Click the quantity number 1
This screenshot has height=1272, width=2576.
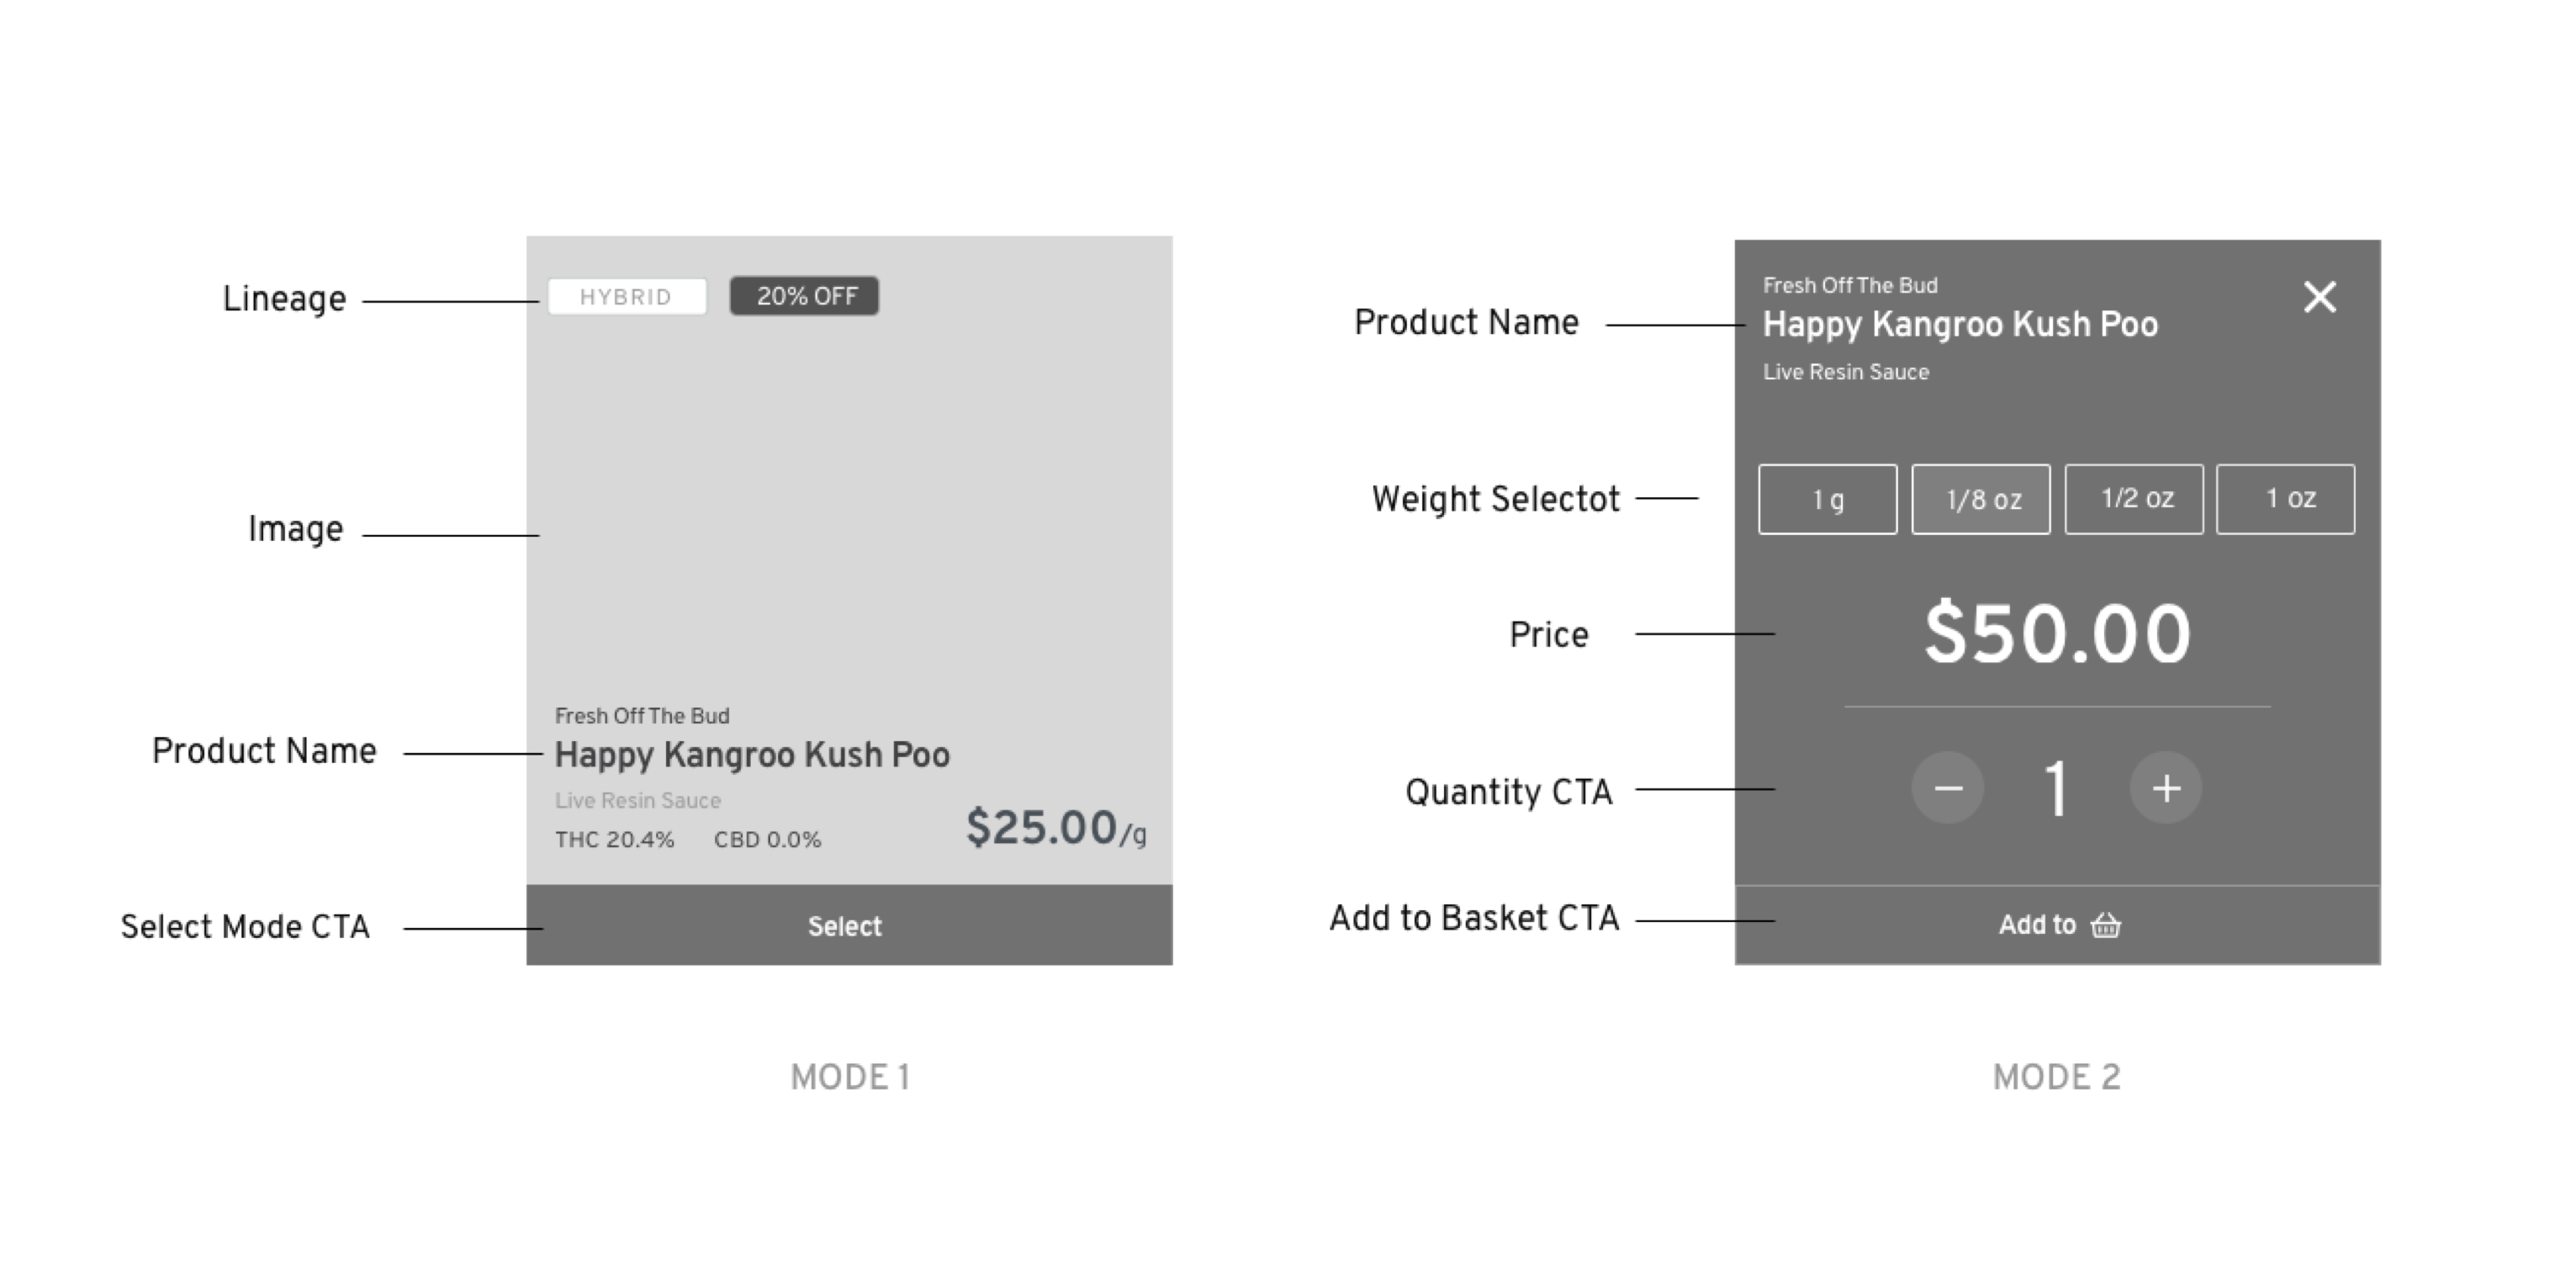click(x=2056, y=789)
